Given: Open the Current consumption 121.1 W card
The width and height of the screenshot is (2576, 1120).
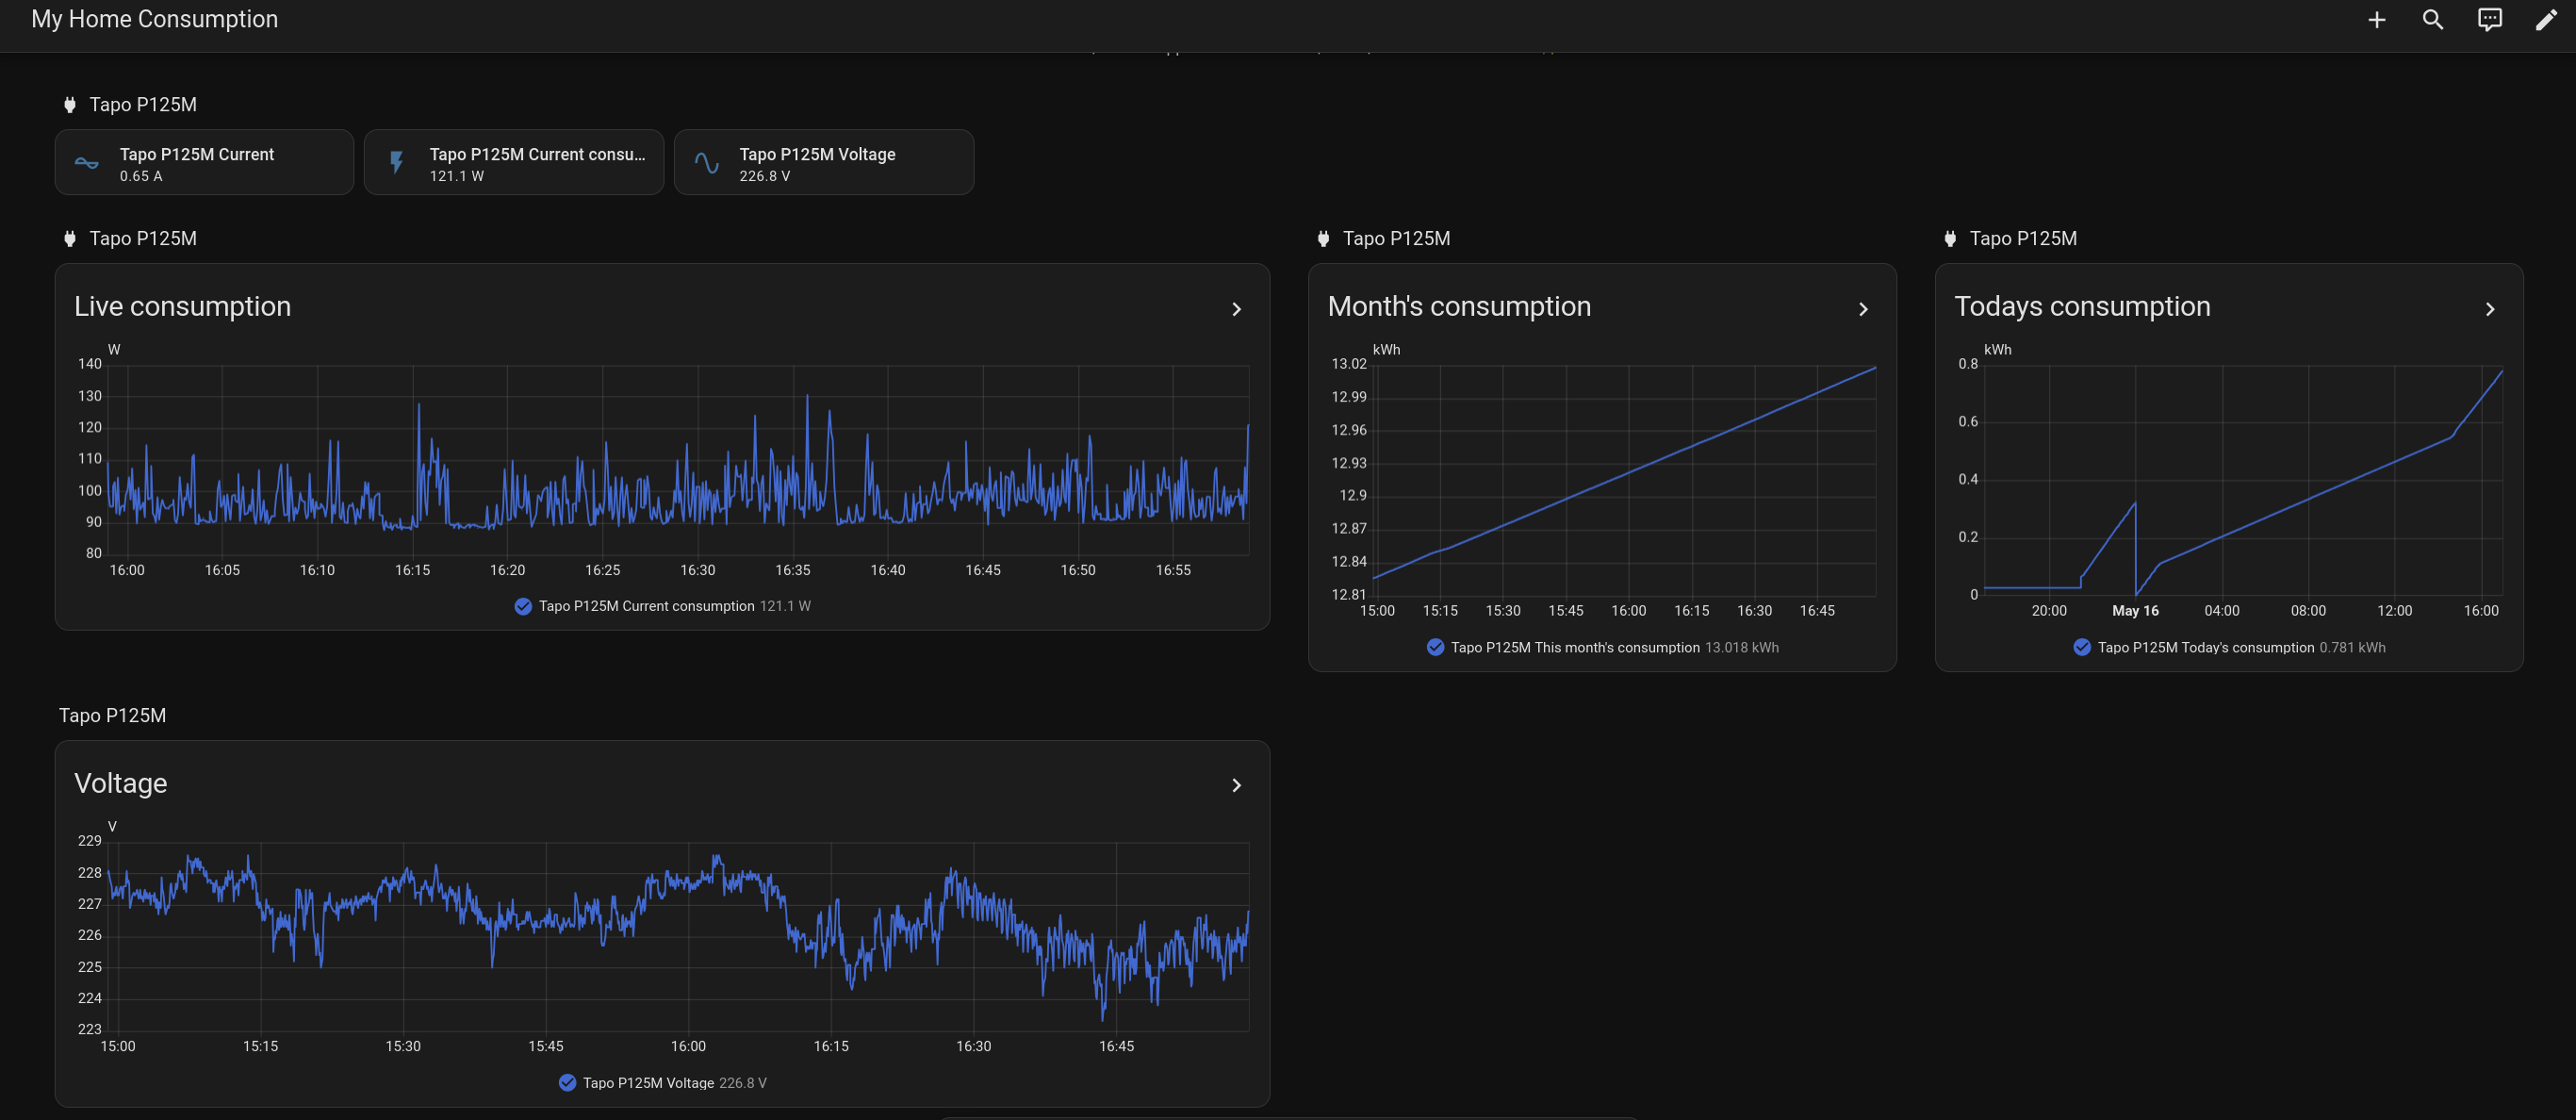Looking at the screenshot, I should click(x=514, y=163).
